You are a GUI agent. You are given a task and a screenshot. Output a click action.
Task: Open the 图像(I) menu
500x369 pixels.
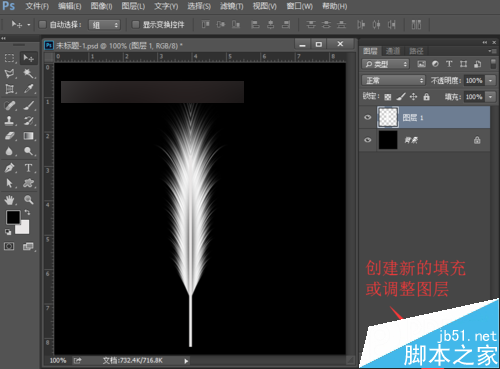click(101, 6)
